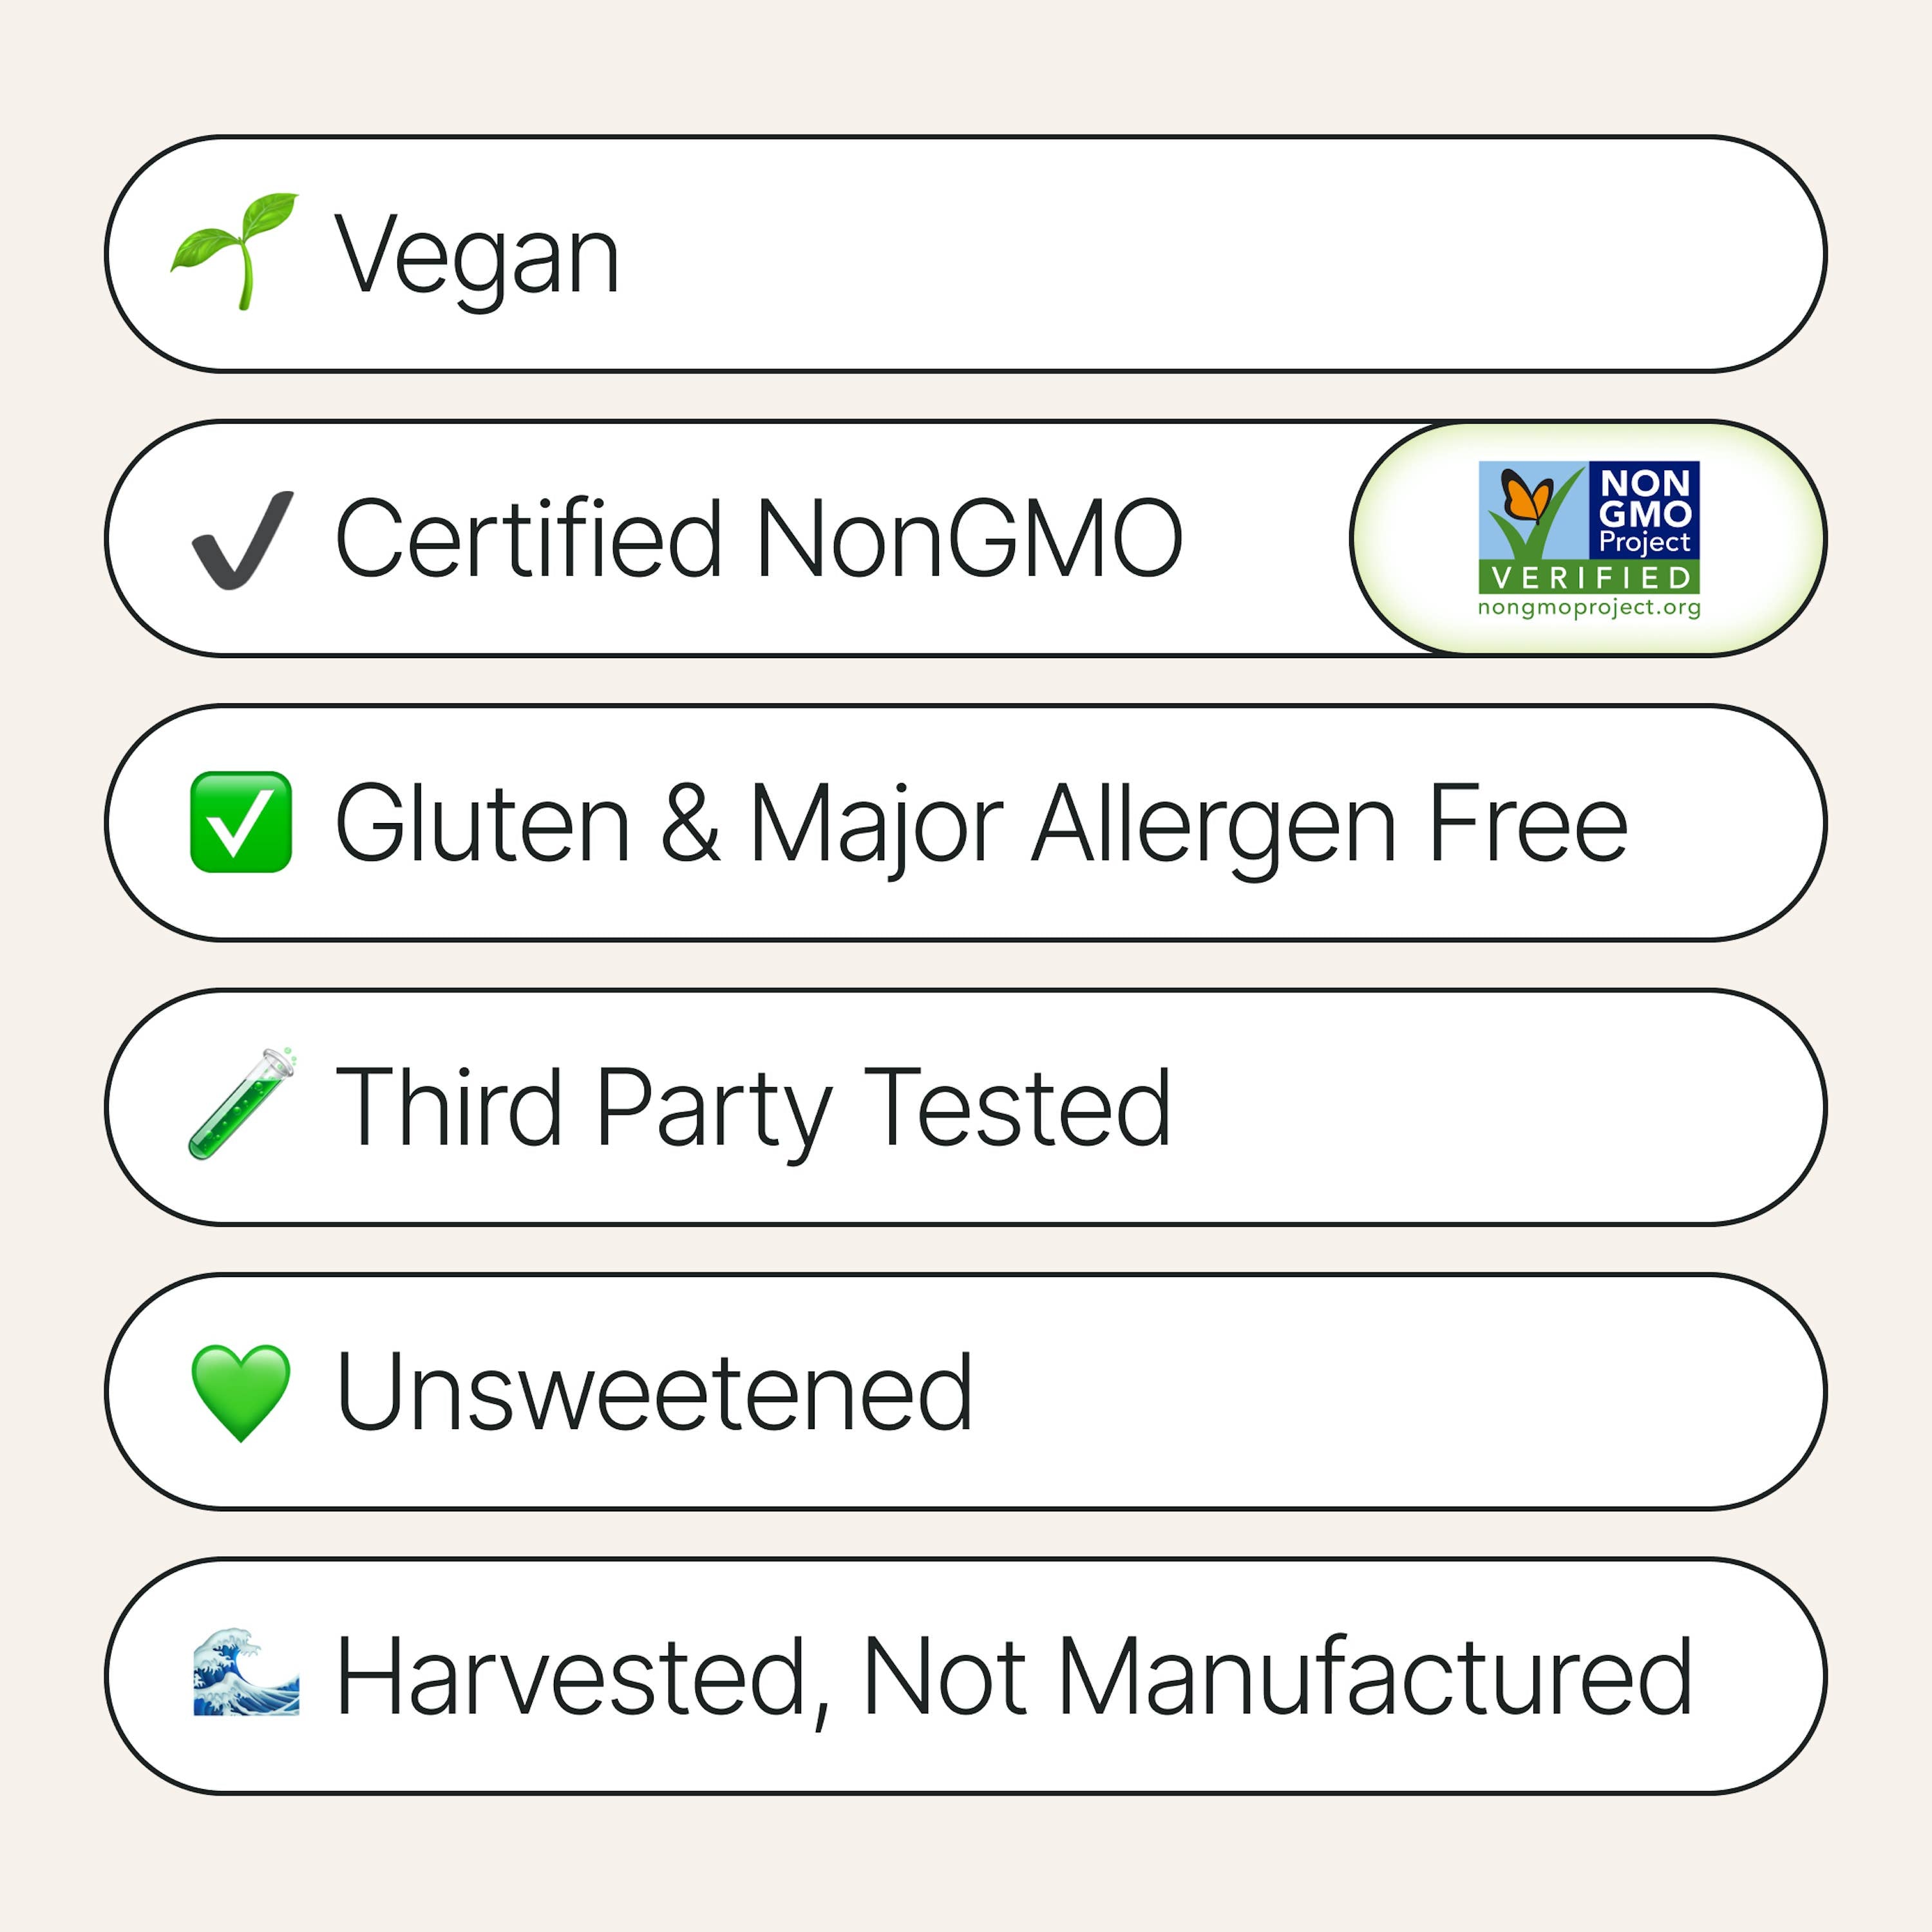Select the Certified NonGMO label

pos(759,539)
